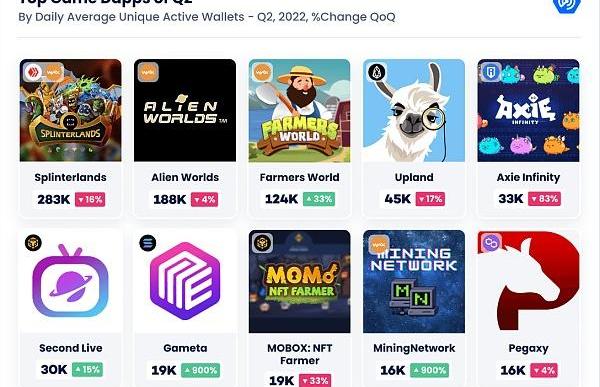Select the MOBOX: NFT Farmer title
Image resolution: width=600 pixels, height=387 pixels.
click(300, 354)
